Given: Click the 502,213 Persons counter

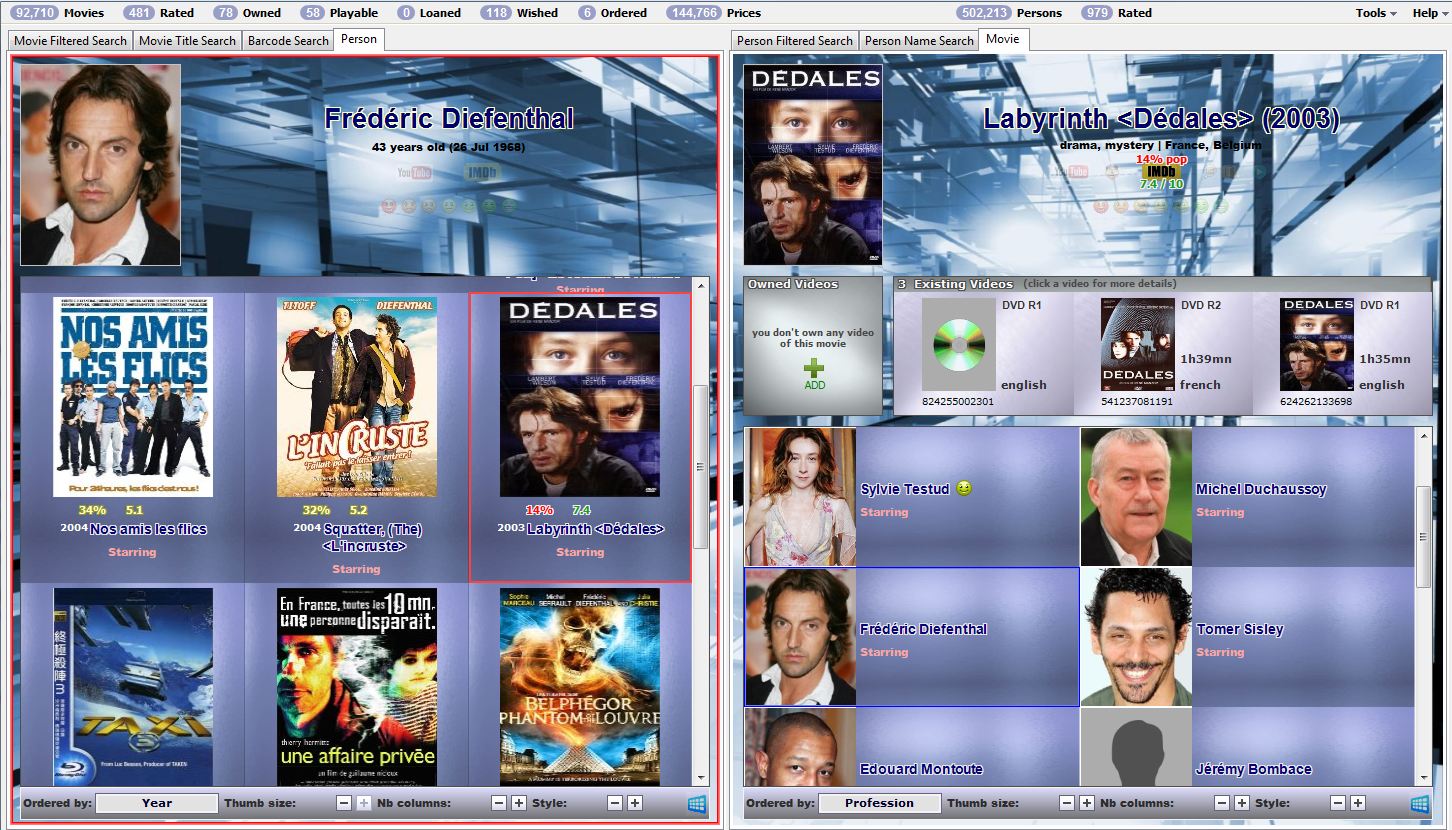Looking at the screenshot, I should click(x=1011, y=13).
